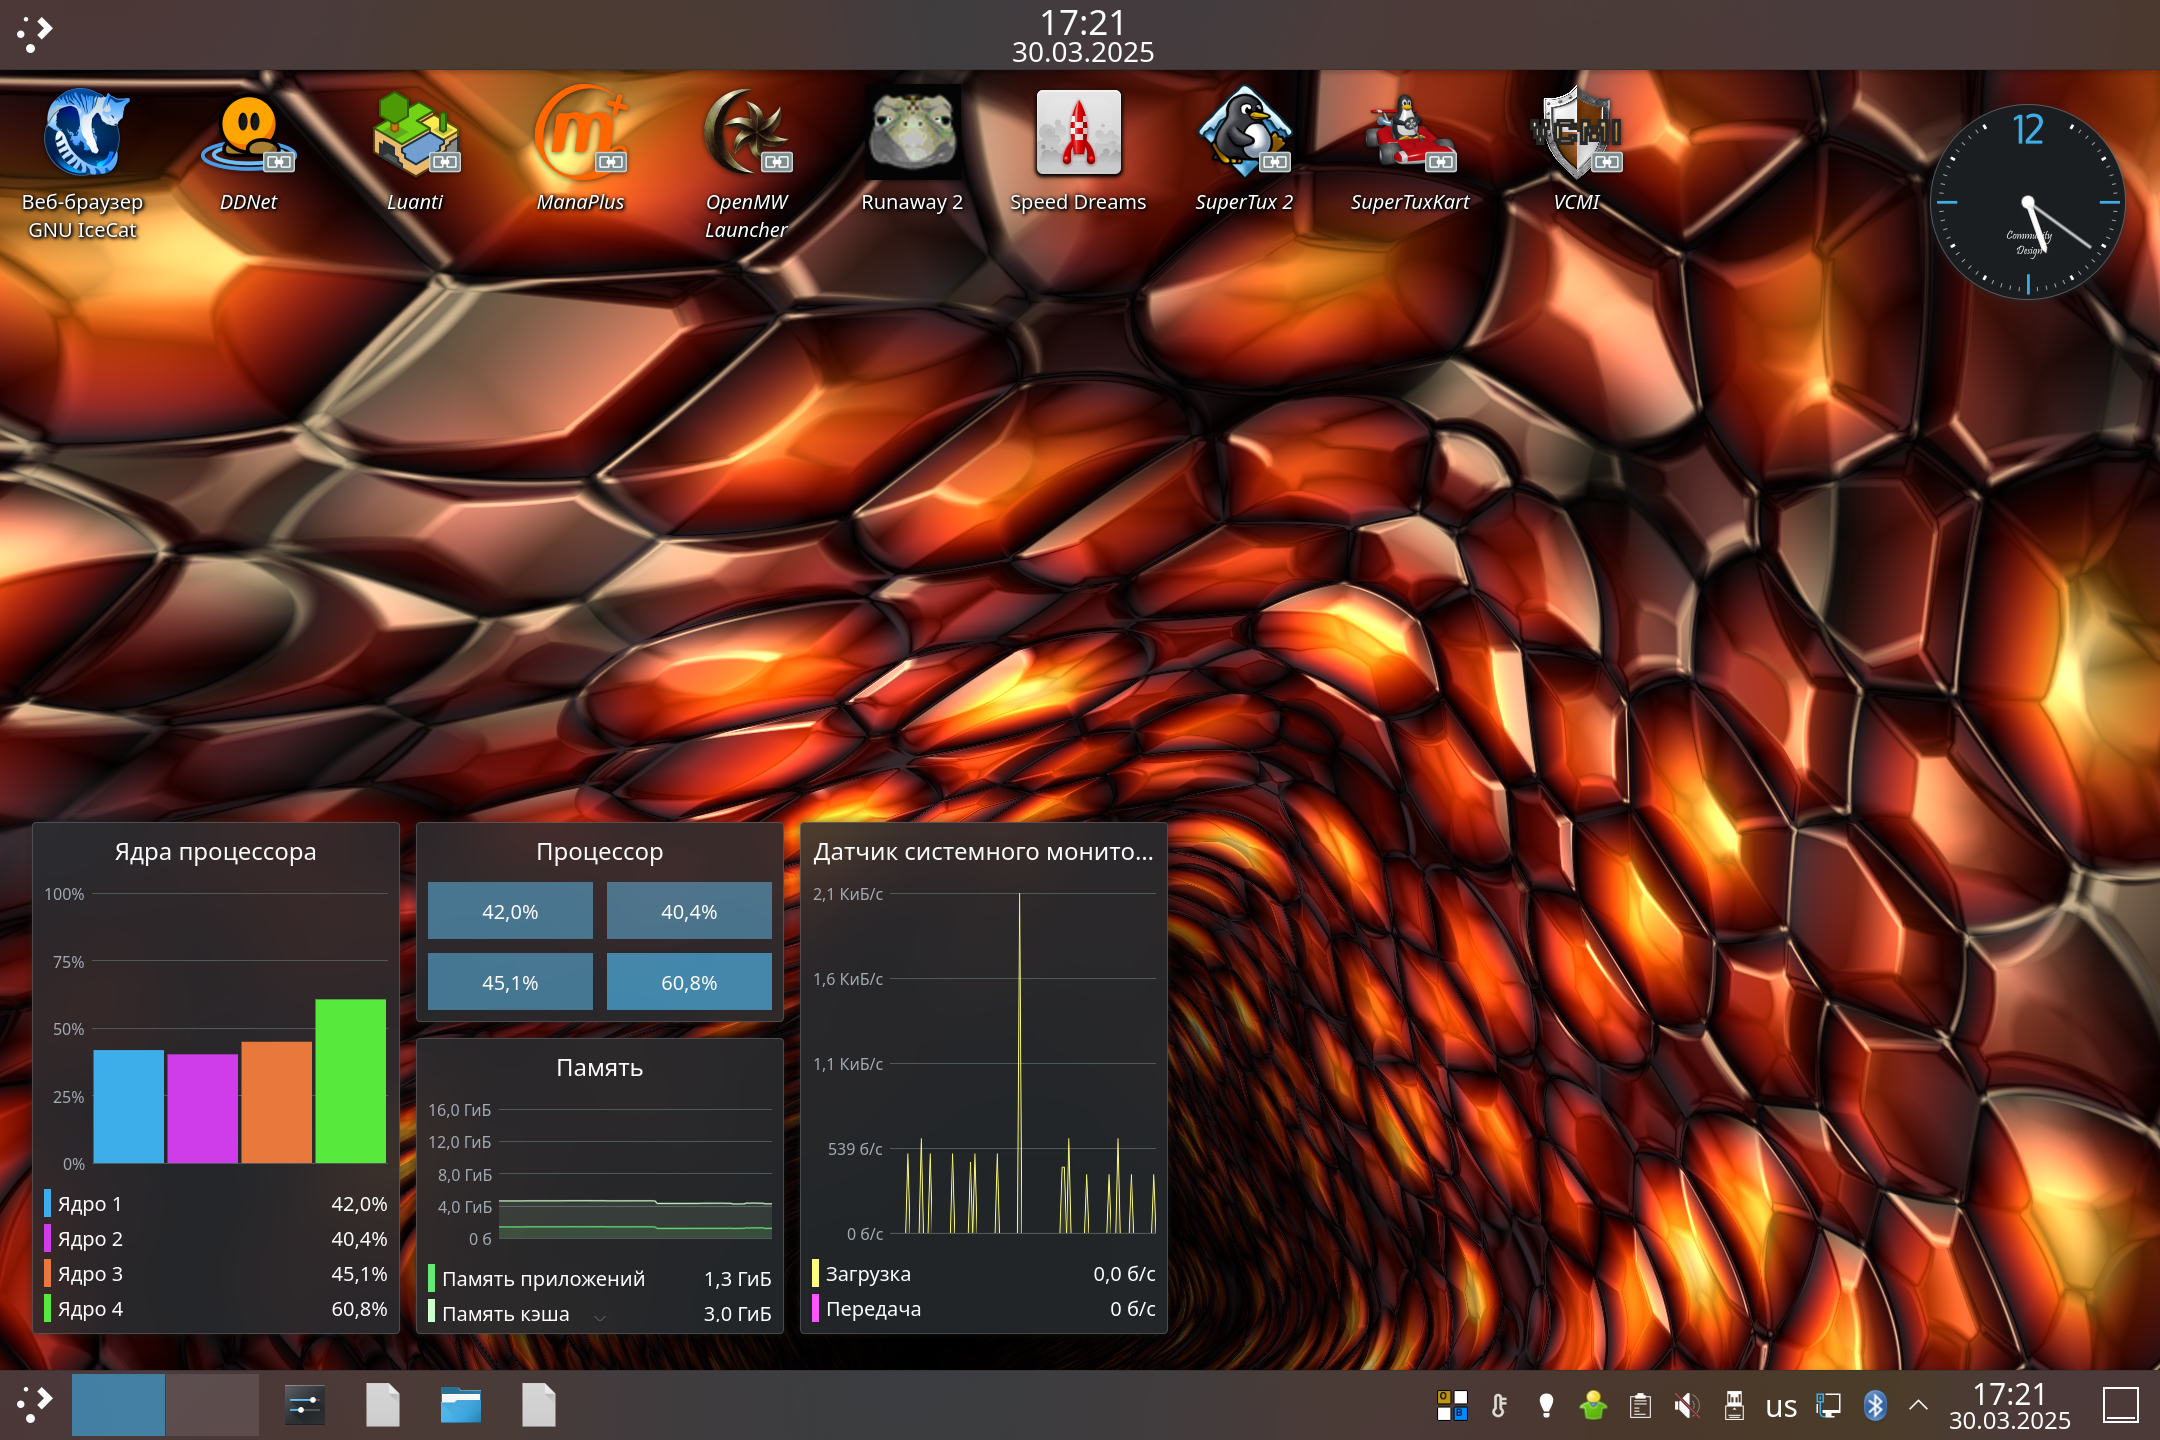This screenshot has height=1440, width=2160.
Task: Open the us keyboard layout switcher
Action: point(1781,1406)
